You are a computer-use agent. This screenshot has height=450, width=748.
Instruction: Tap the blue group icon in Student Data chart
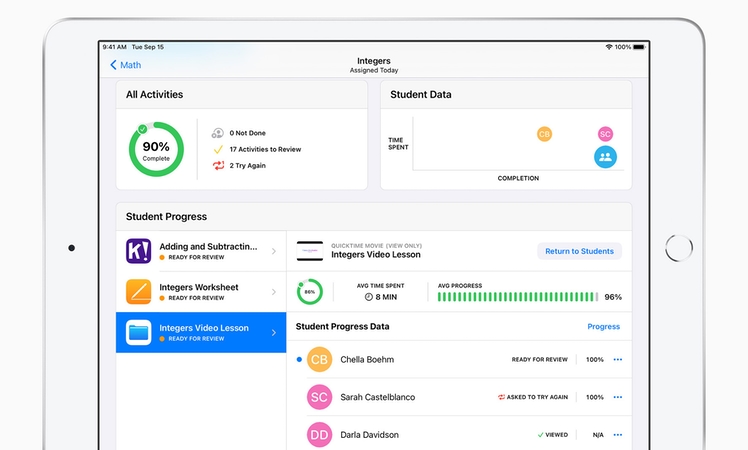click(x=605, y=157)
